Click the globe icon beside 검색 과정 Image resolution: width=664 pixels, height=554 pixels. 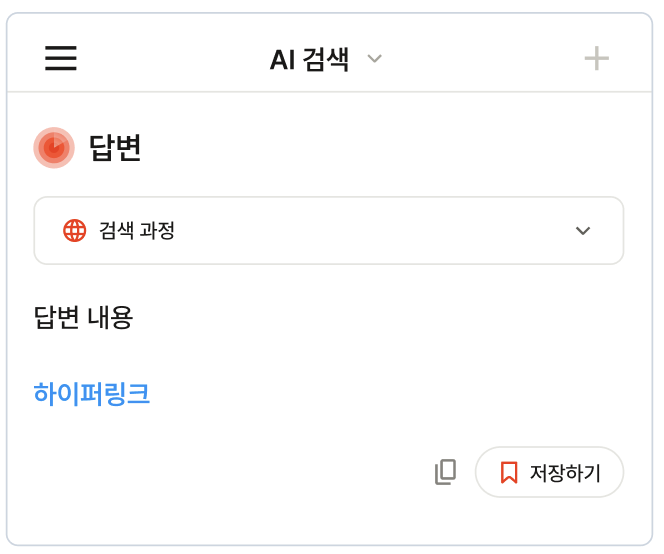75,230
